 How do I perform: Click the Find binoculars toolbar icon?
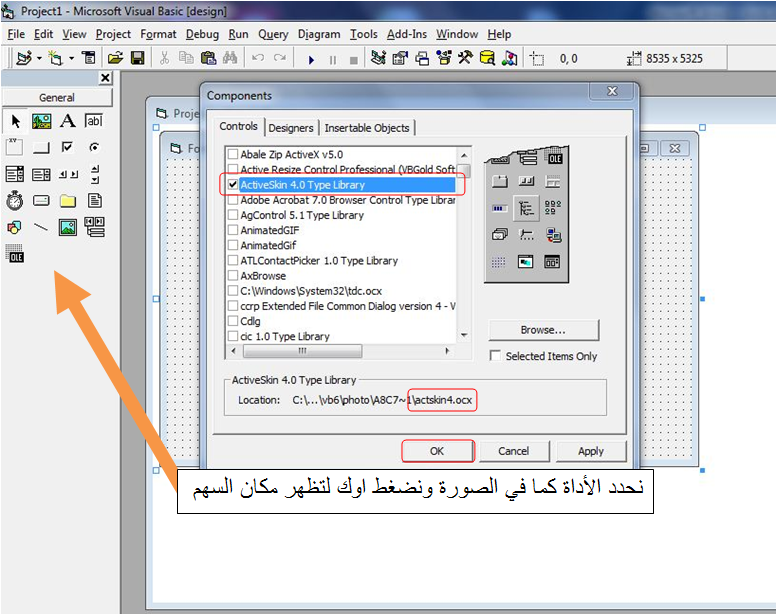coord(230,58)
